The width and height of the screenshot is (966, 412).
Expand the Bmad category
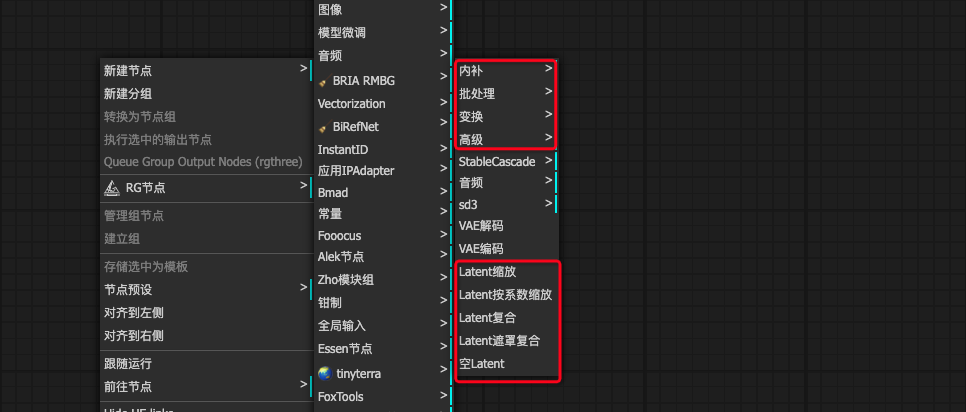[383, 193]
